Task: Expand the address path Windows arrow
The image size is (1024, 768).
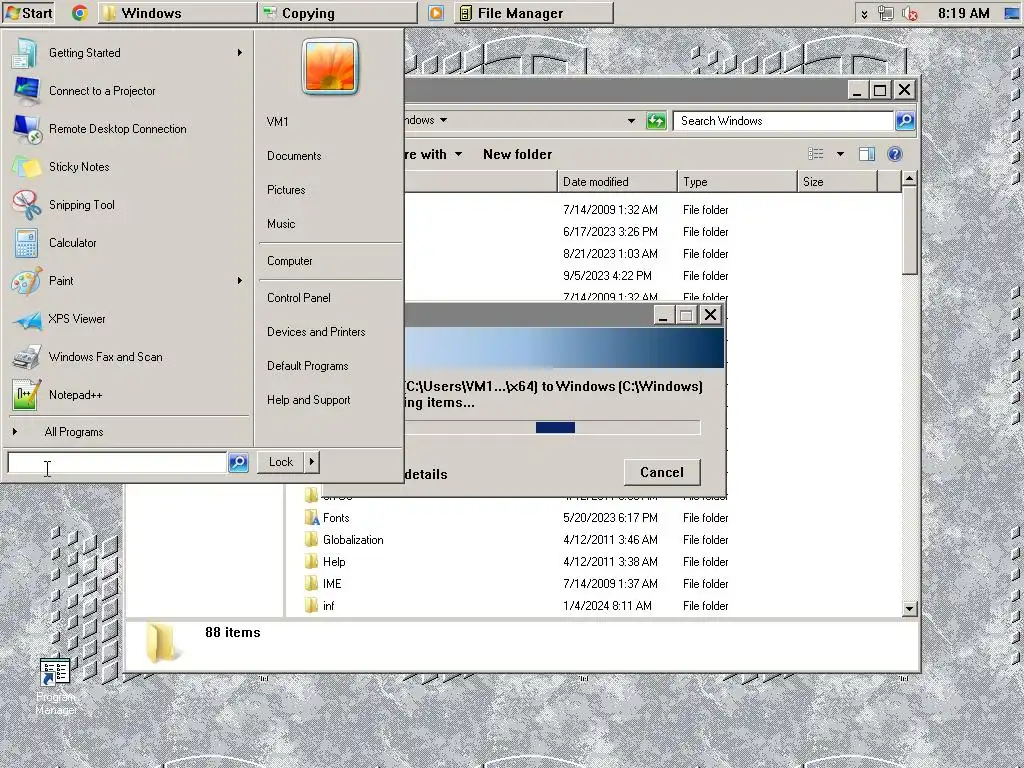Action: (443, 120)
